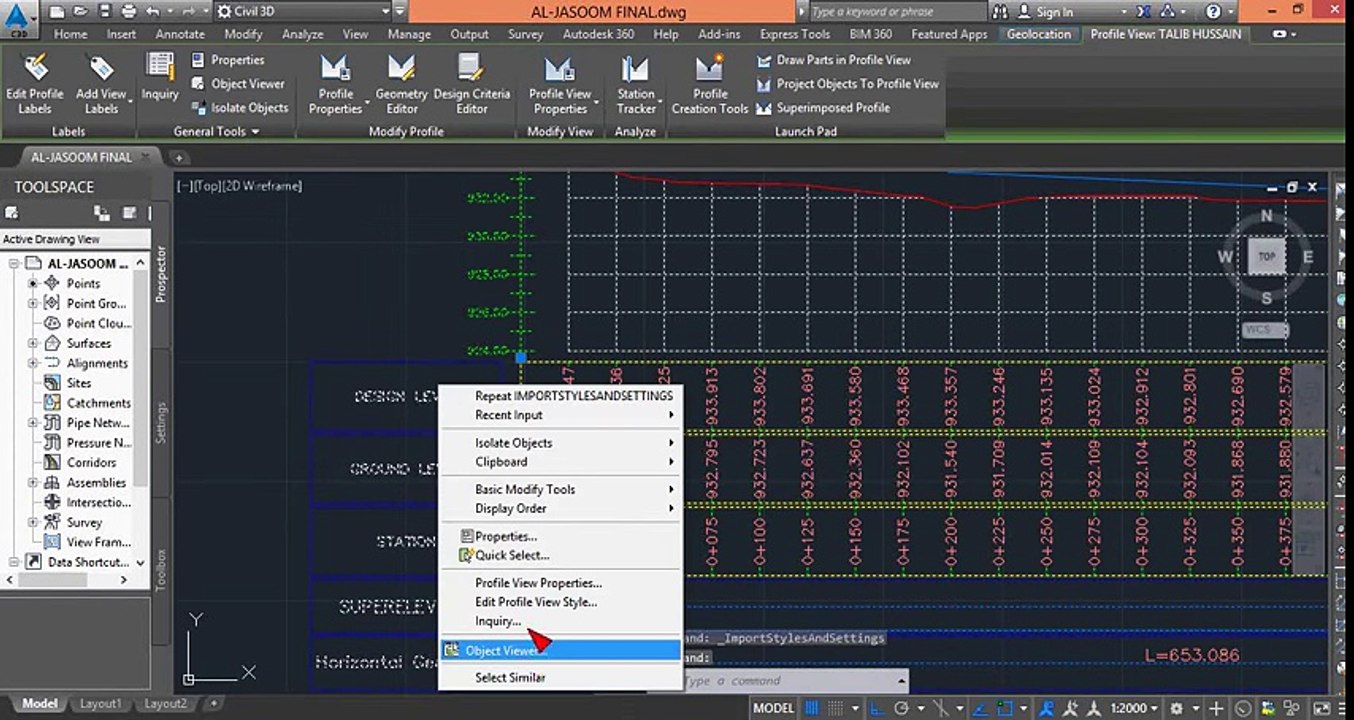1354x720 pixels.
Task: Toggle snap mode in status bar
Action: [837, 708]
